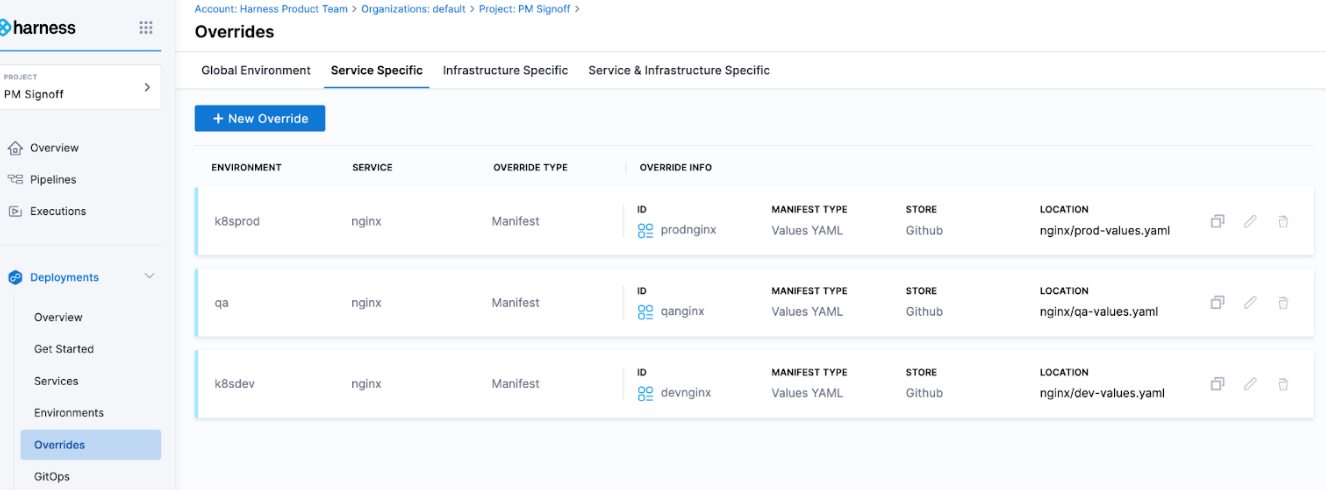The image size is (1326, 490).
Task: Edit the k8sprod override with pencil icon
Action: tap(1250, 221)
